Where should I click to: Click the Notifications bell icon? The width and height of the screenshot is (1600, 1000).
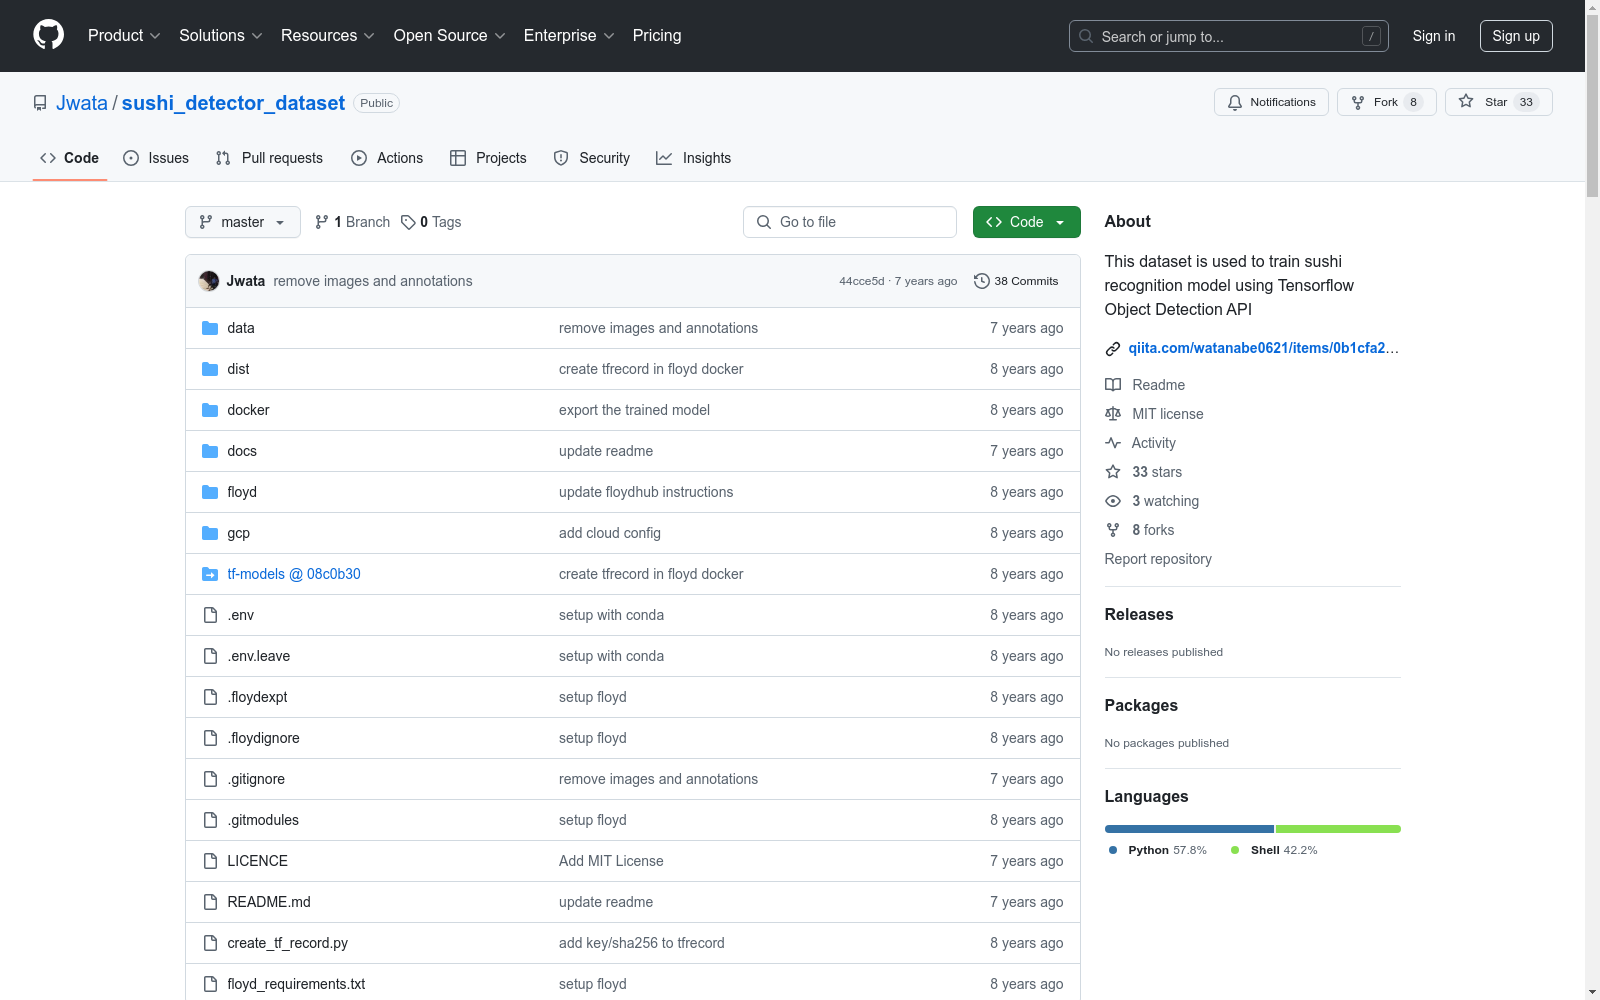1235,102
